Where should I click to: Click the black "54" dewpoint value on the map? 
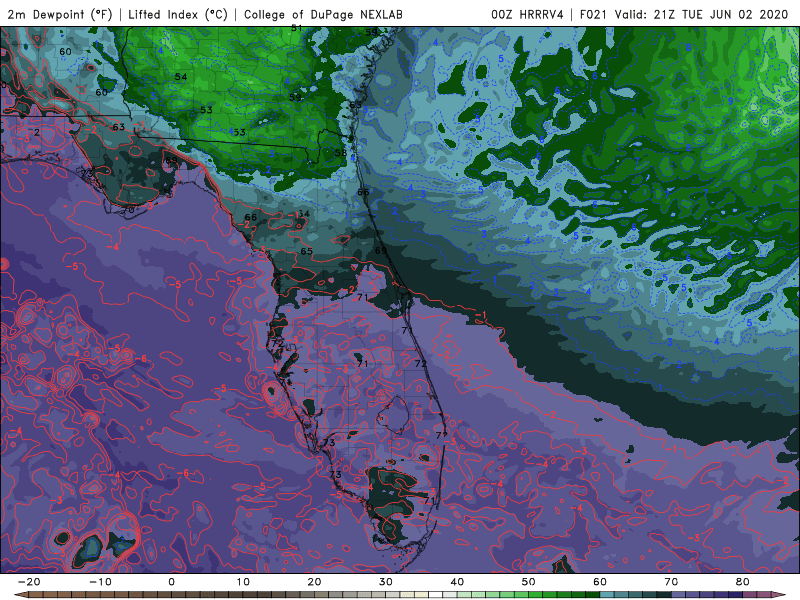[181, 77]
